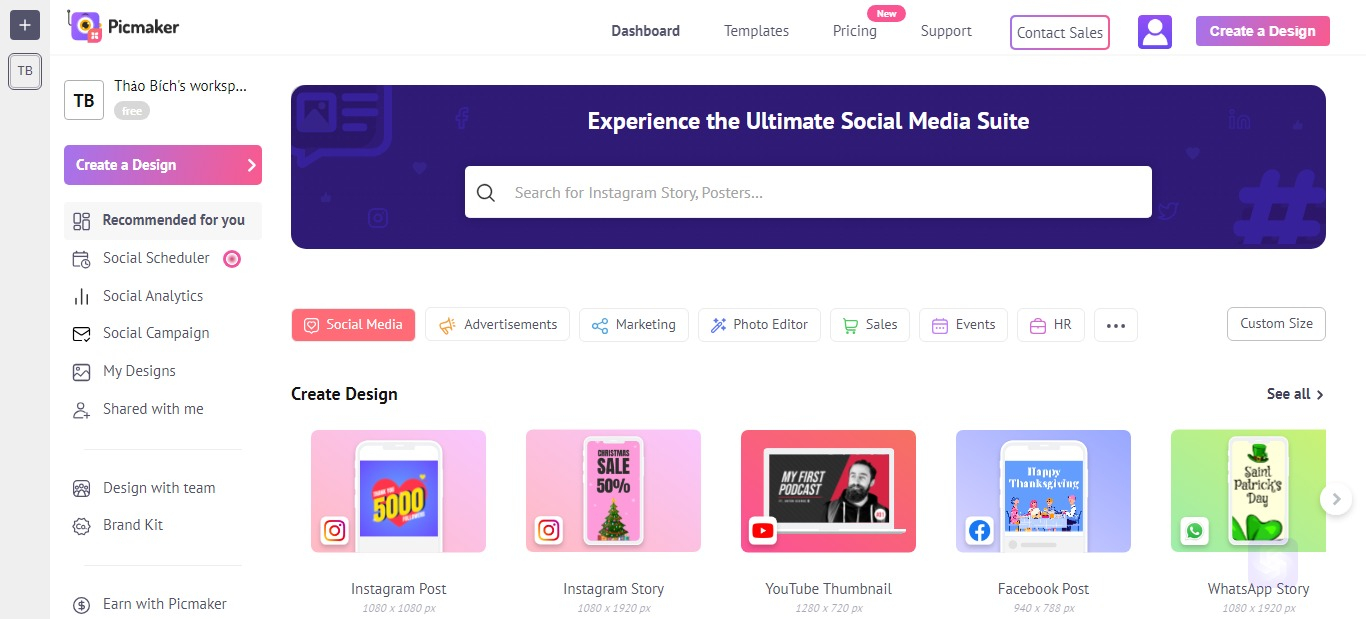Select the Events category tab
This screenshot has height=619, width=1366.
tap(963, 325)
